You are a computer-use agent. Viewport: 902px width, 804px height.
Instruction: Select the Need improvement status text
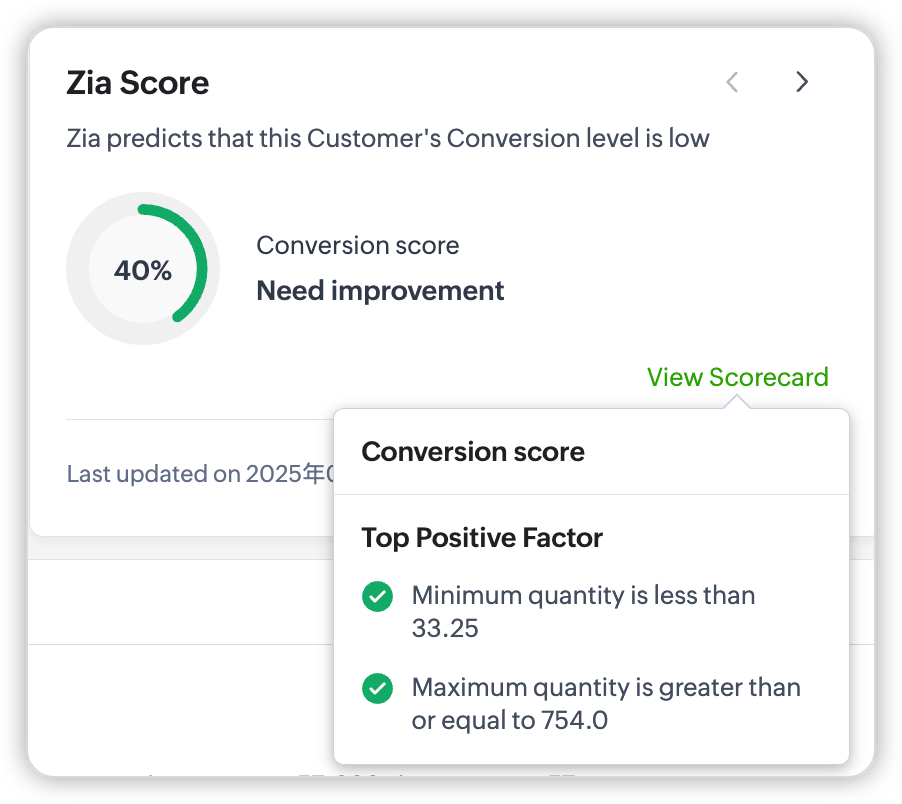click(x=380, y=291)
